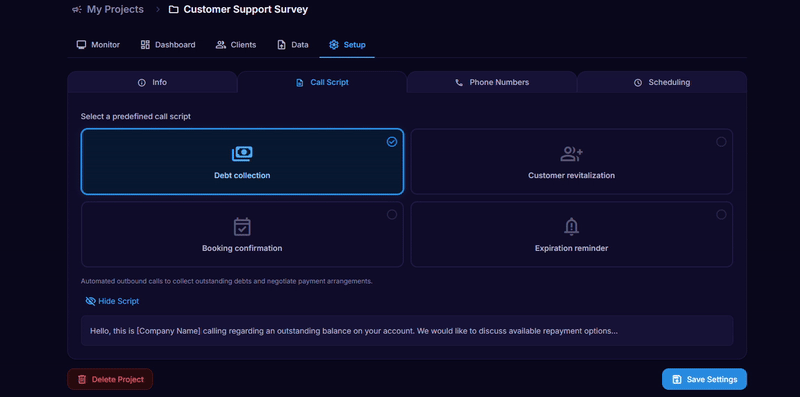Choose the Customer revitalization script card
The width and height of the screenshot is (800, 397).
point(571,161)
